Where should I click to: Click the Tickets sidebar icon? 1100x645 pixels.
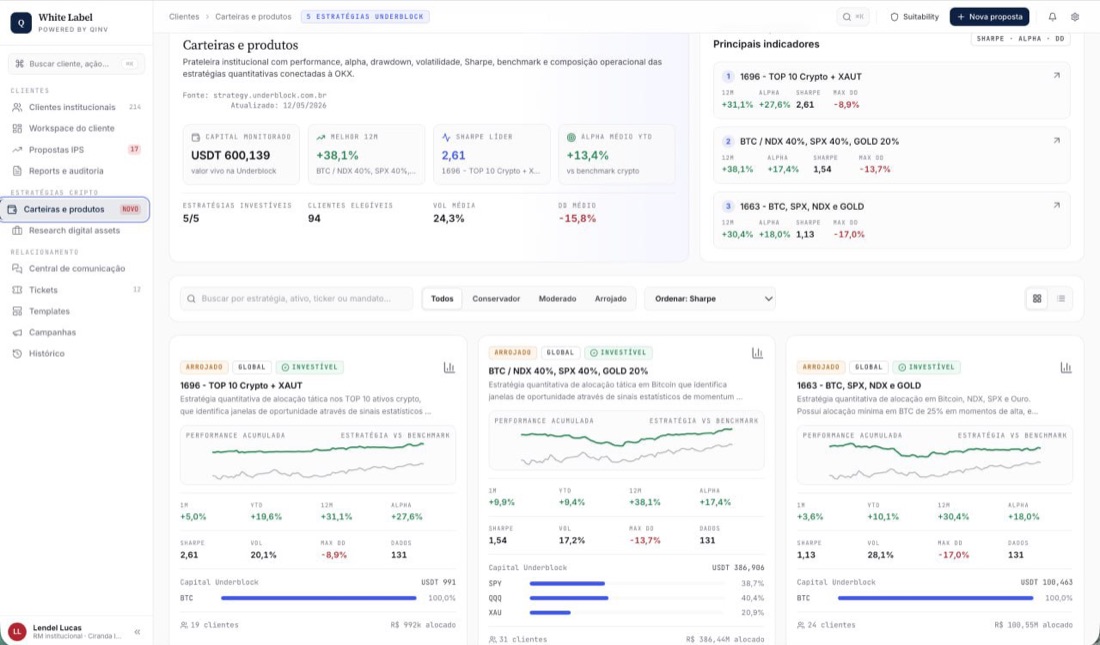pyautogui.click(x=18, y=290)
